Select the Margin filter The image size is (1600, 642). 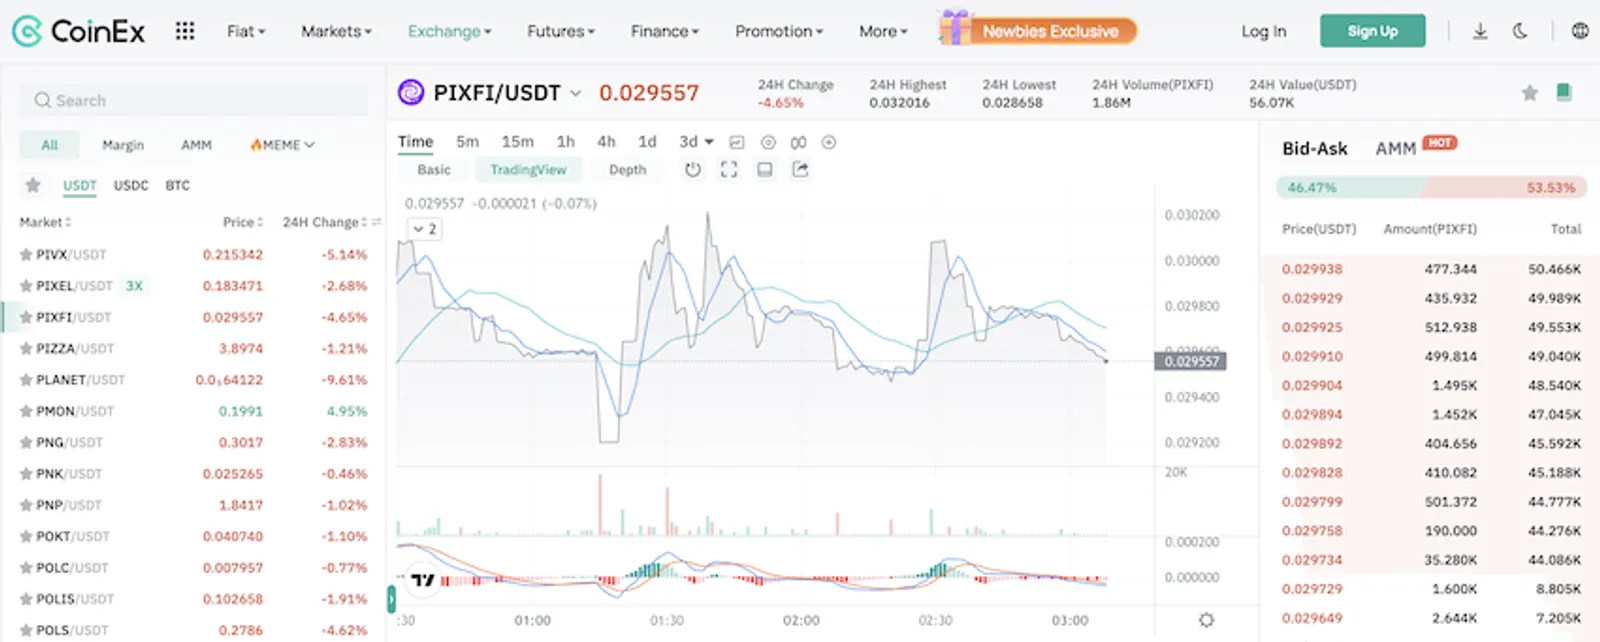[123, 145]
